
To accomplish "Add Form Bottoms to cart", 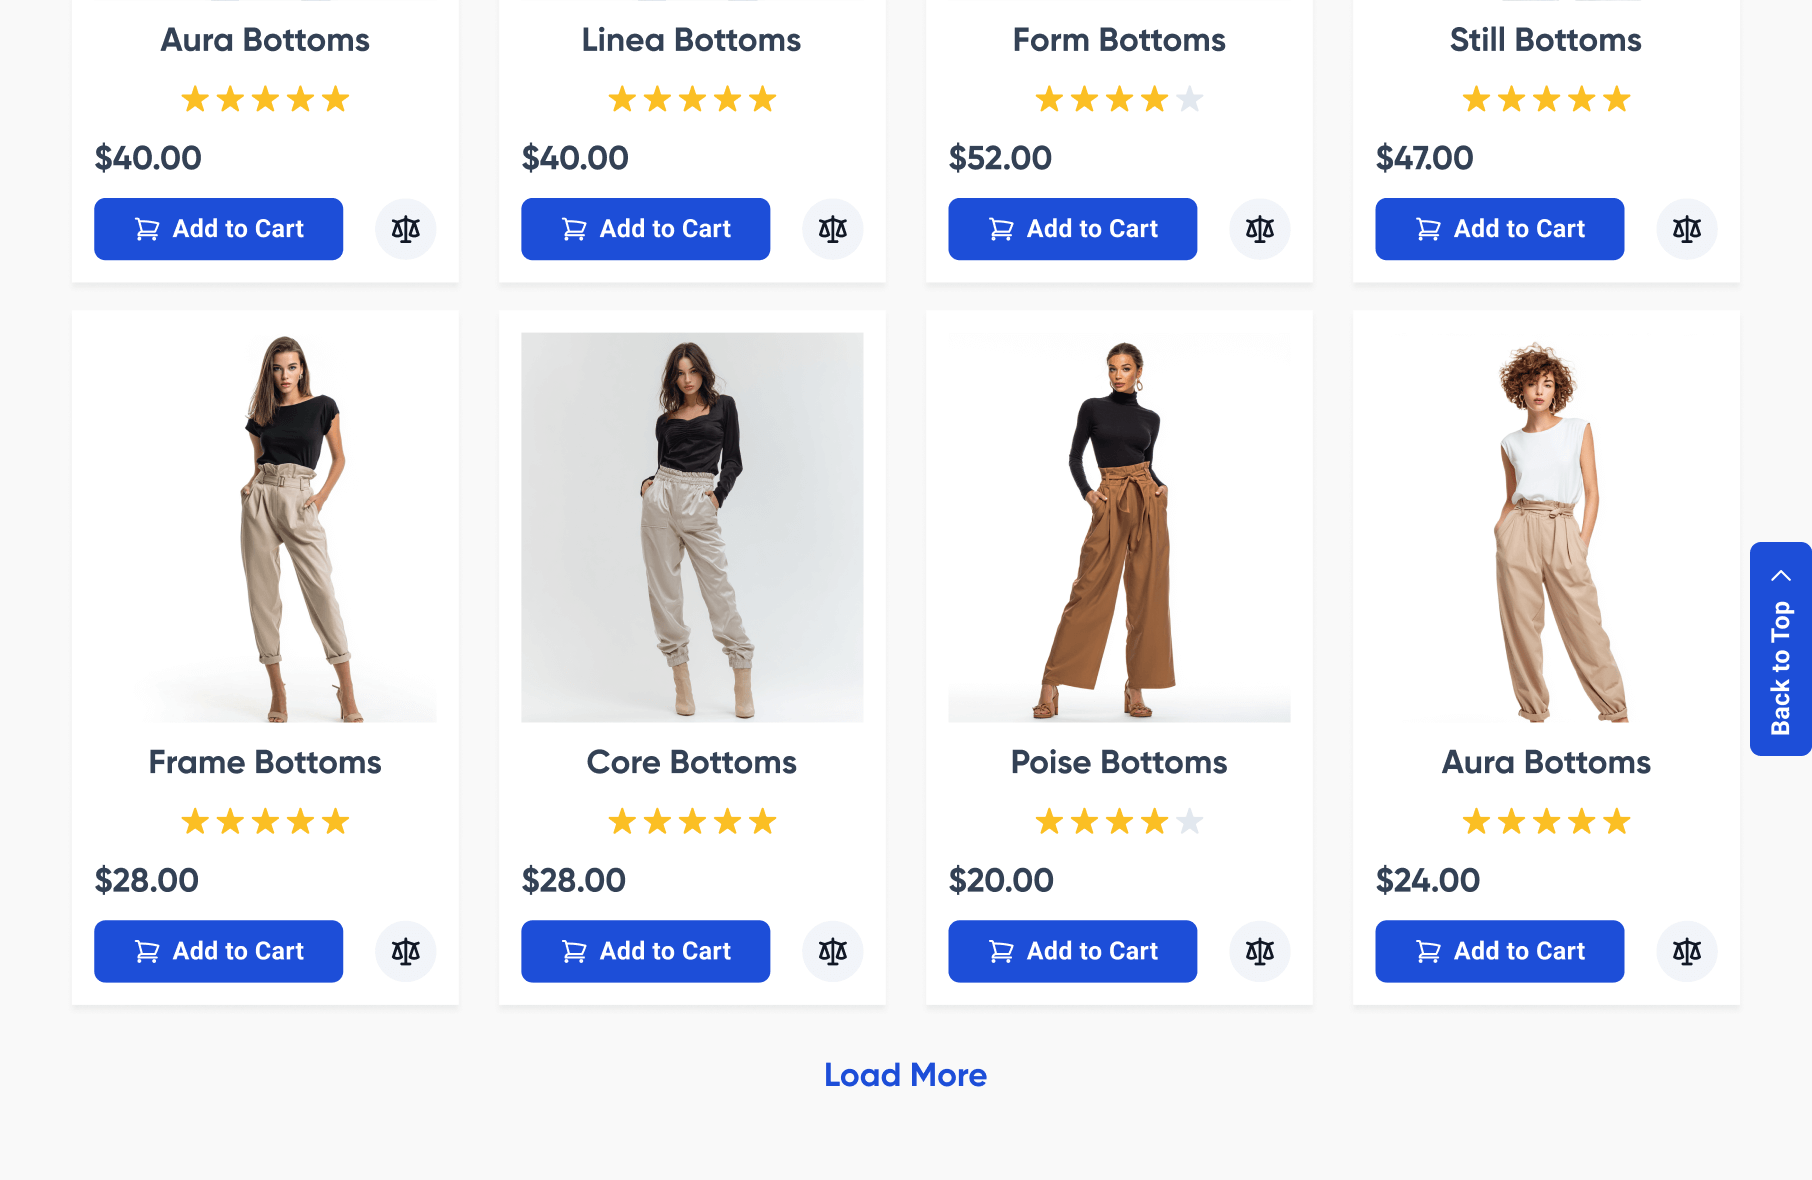I will pos(1072,229).
